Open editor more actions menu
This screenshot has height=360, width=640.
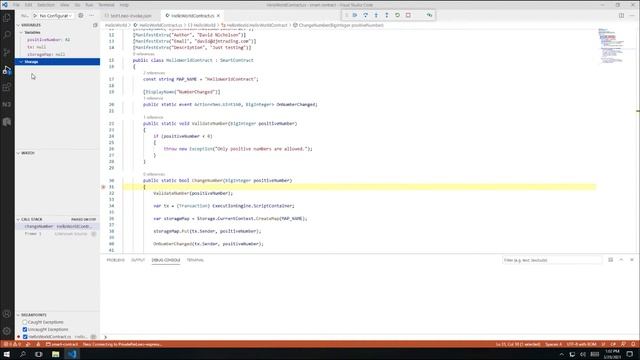[632, 16]
